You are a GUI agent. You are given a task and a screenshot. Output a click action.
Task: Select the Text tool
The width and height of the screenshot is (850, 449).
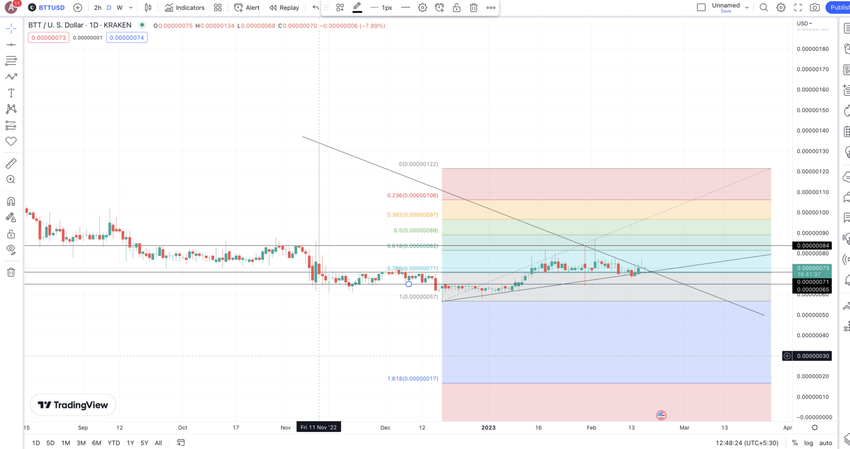(11, 93)
